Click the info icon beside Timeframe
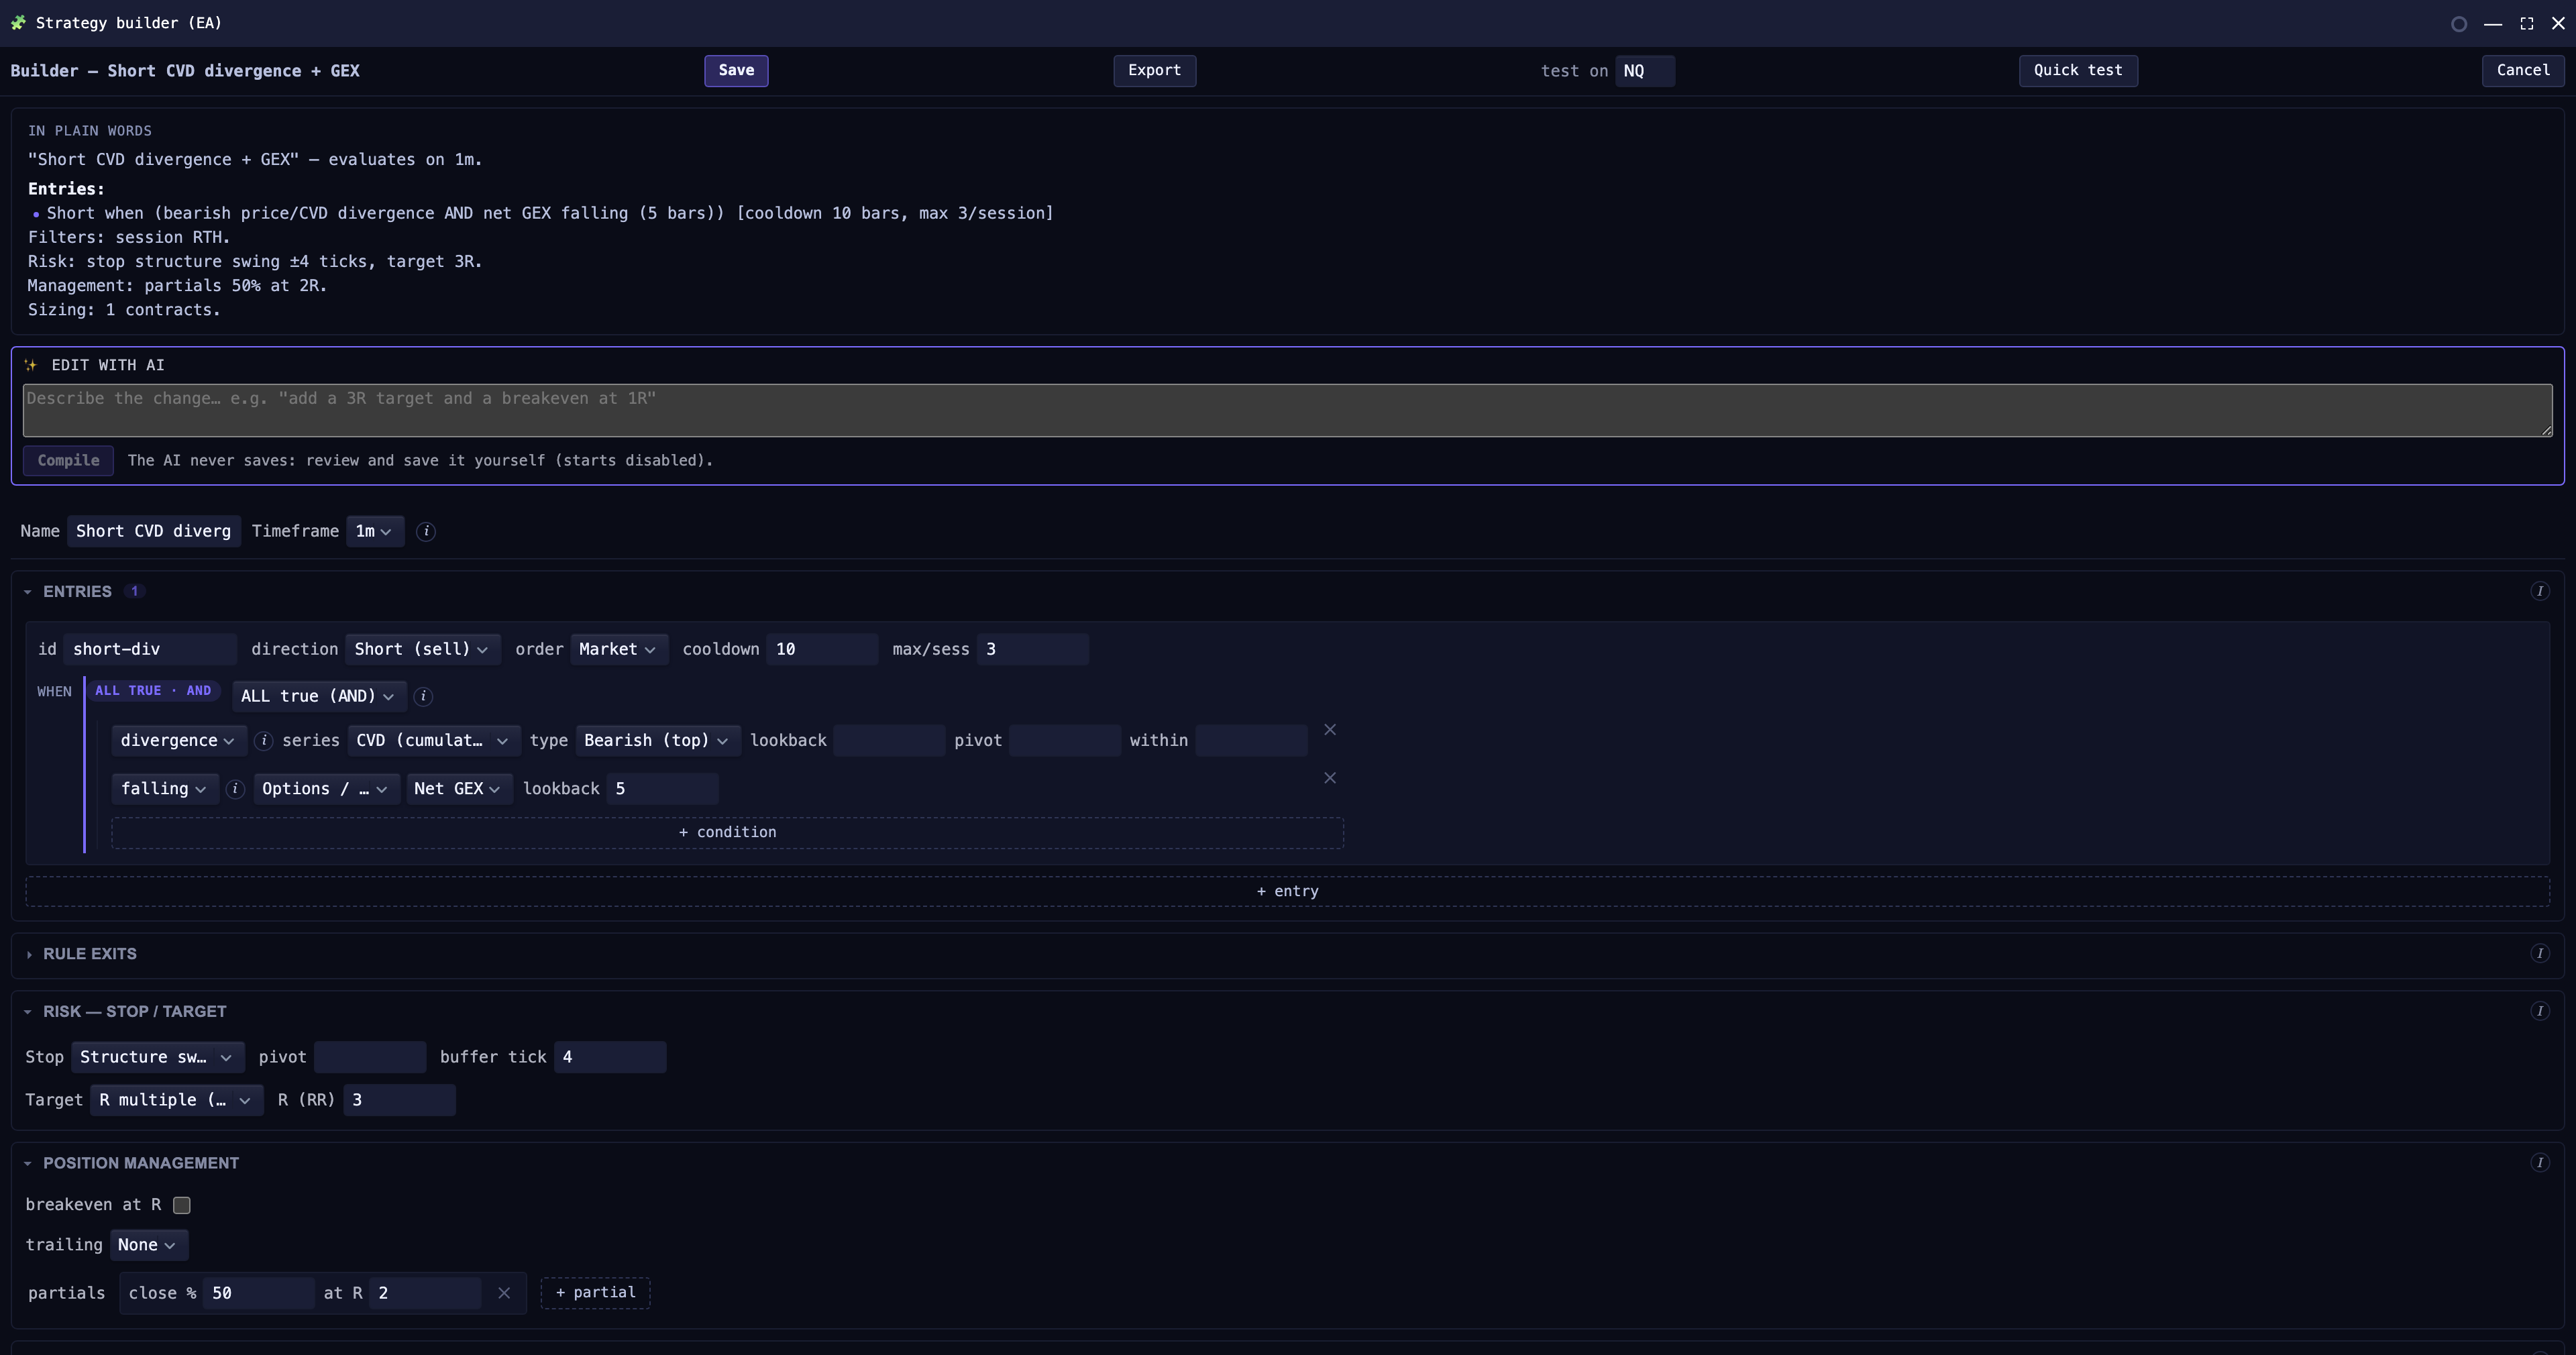The width and height of the screenshot is (2576, 1355). tap(426, 532)
